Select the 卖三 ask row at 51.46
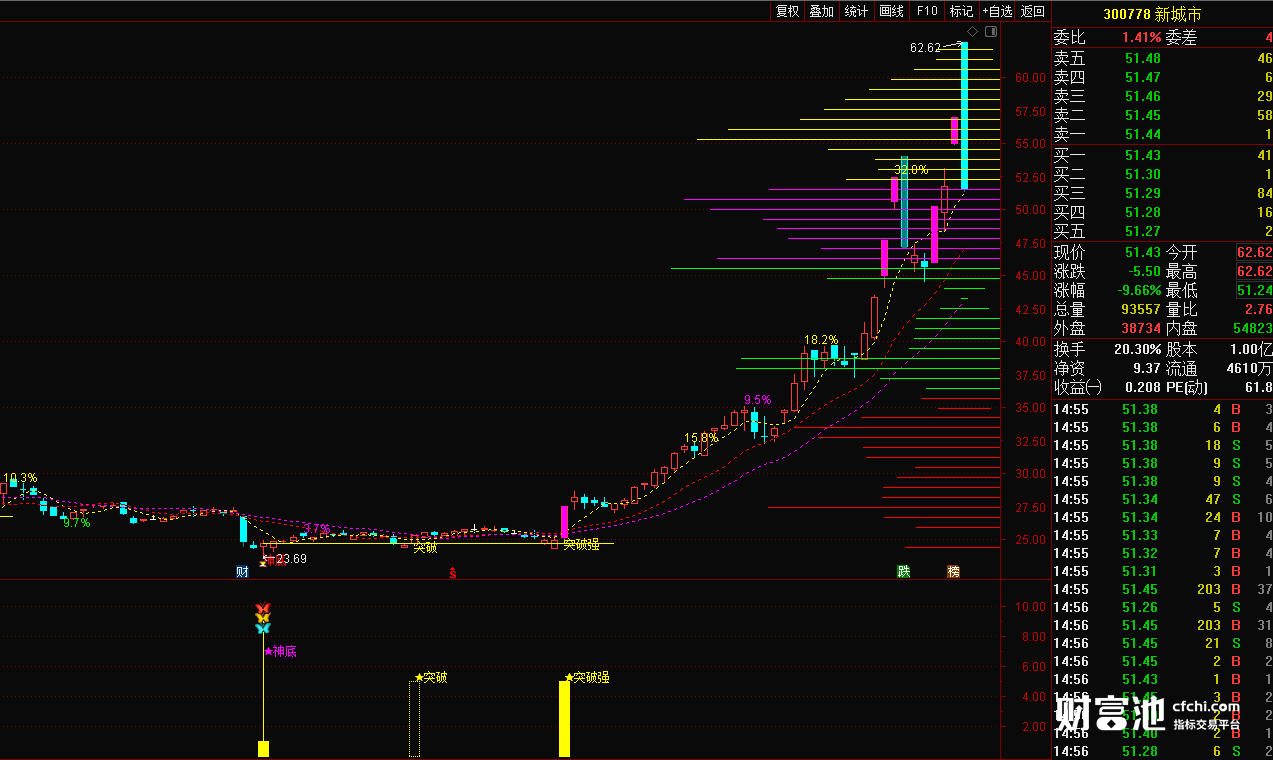This screenshot has height=760, width=1273. pyautogui.click(x=1162, y=96)
